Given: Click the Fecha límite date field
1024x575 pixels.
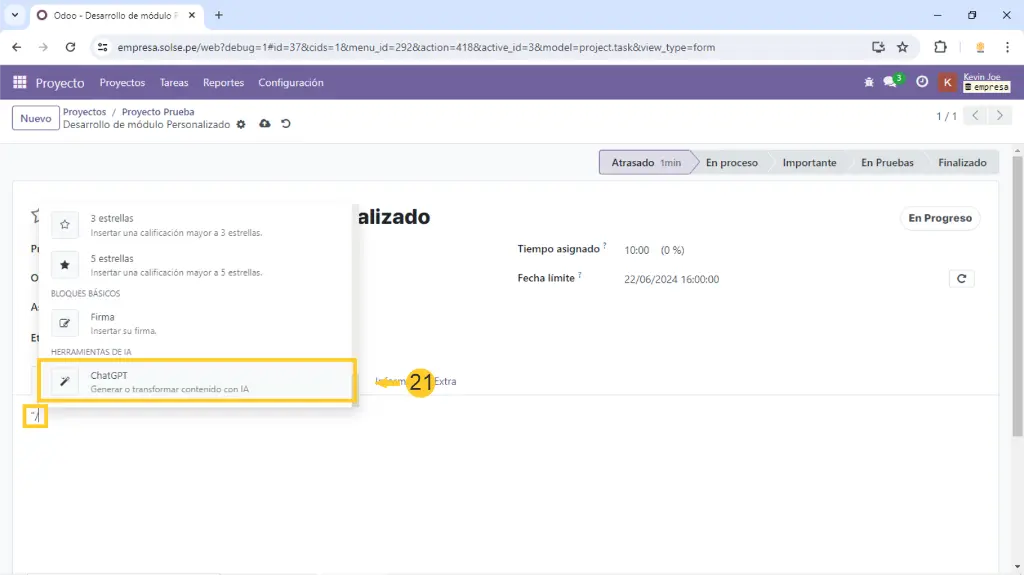Looking at the screenshot, I should point(671,280).
